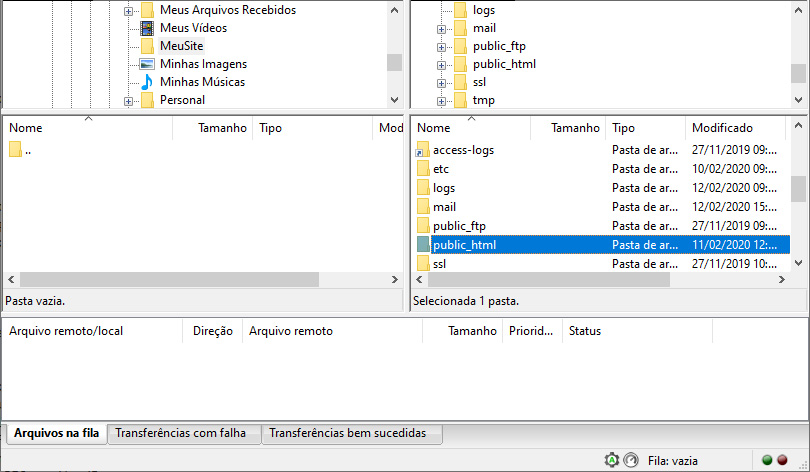Expand public_html in the remote tree

tap(441, 65)
